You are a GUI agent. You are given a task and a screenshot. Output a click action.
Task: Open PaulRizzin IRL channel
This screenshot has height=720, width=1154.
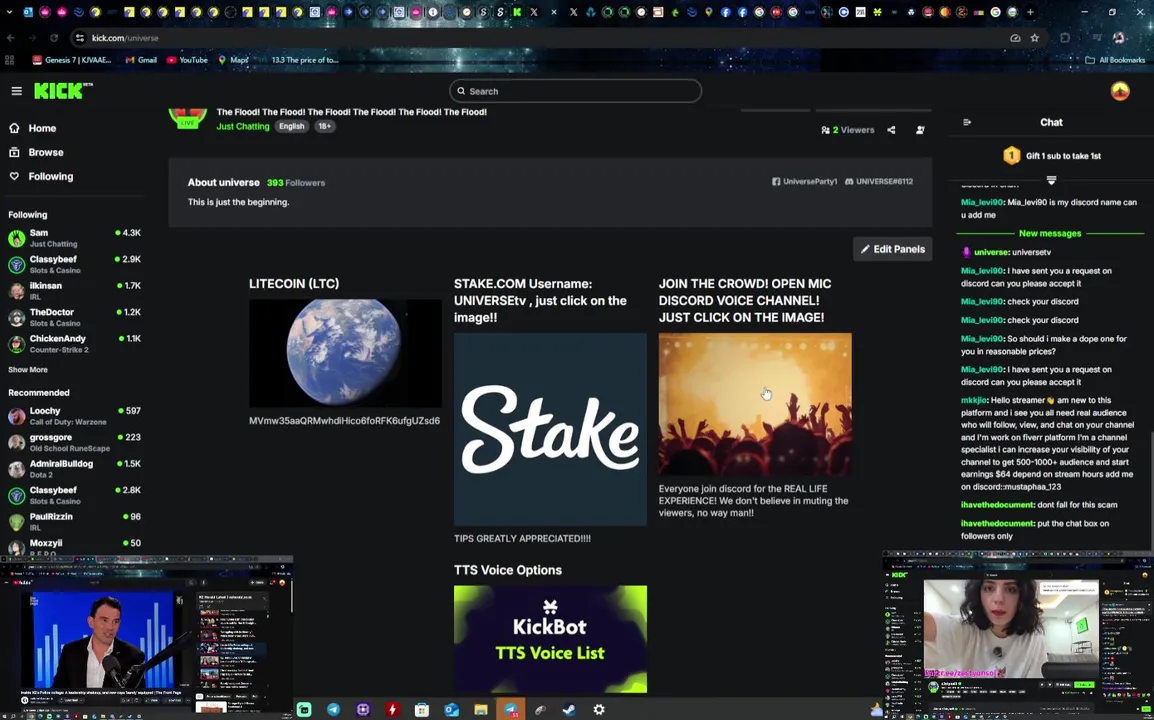click(x=74, y=522)
